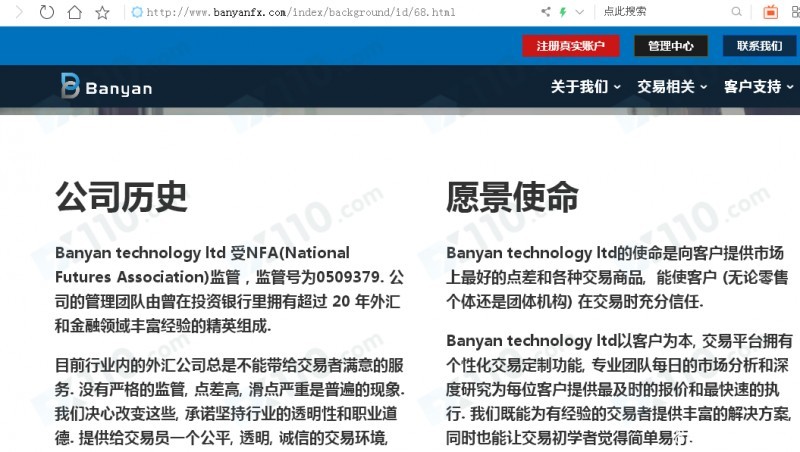Open the 客户支持 menu
The image size is (800, 452).
759,87
